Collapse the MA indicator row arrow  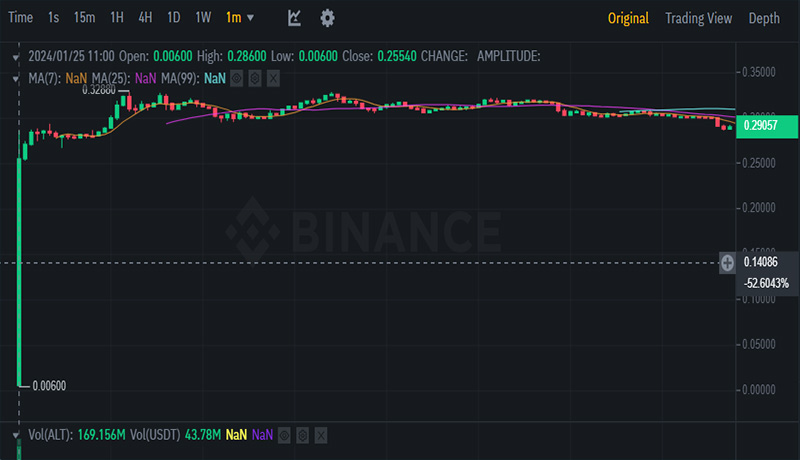pos(16,79)
